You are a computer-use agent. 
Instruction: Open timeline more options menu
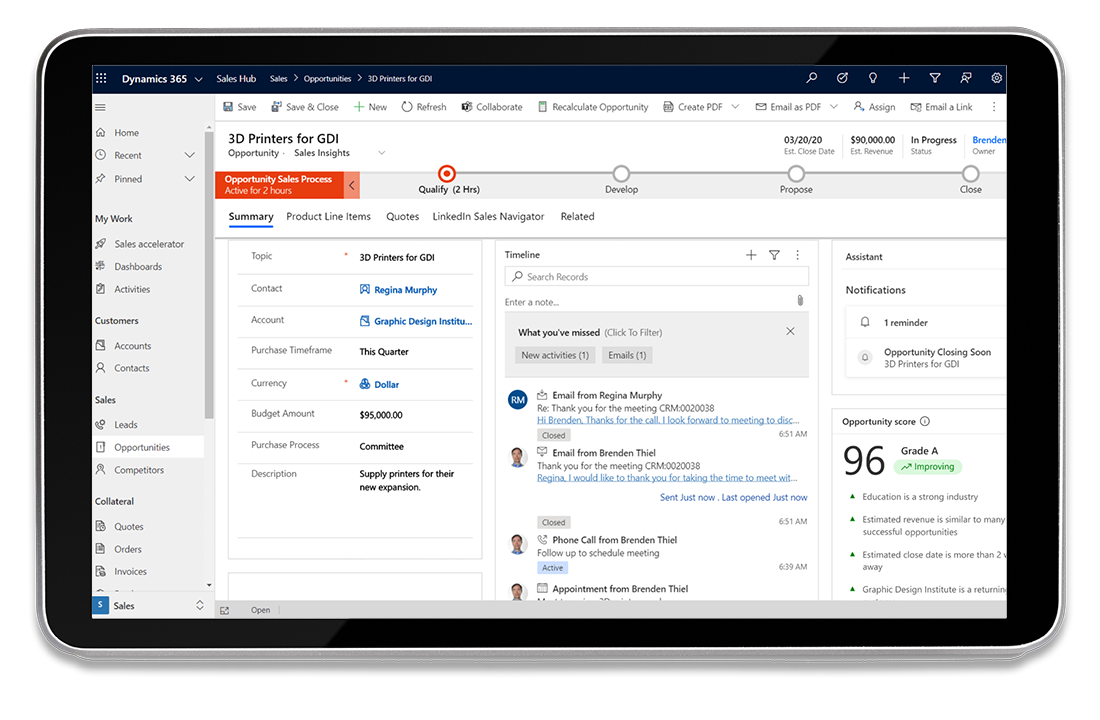[798, 255]
